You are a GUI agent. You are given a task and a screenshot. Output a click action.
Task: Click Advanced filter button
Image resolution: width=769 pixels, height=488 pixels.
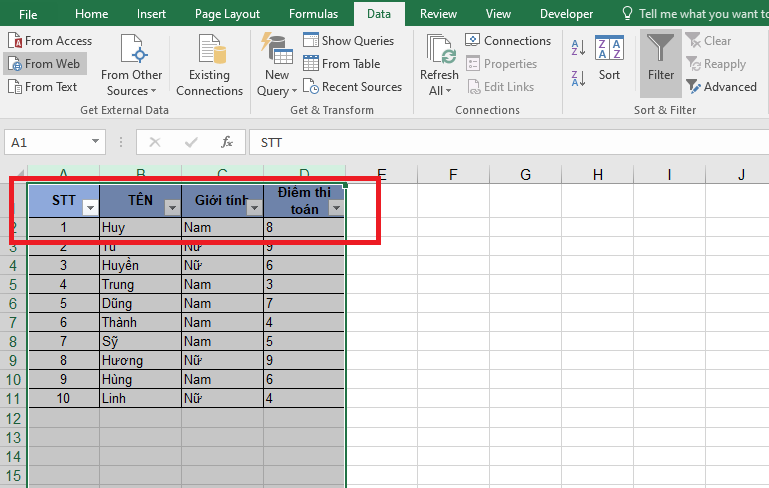pos(721,87)
